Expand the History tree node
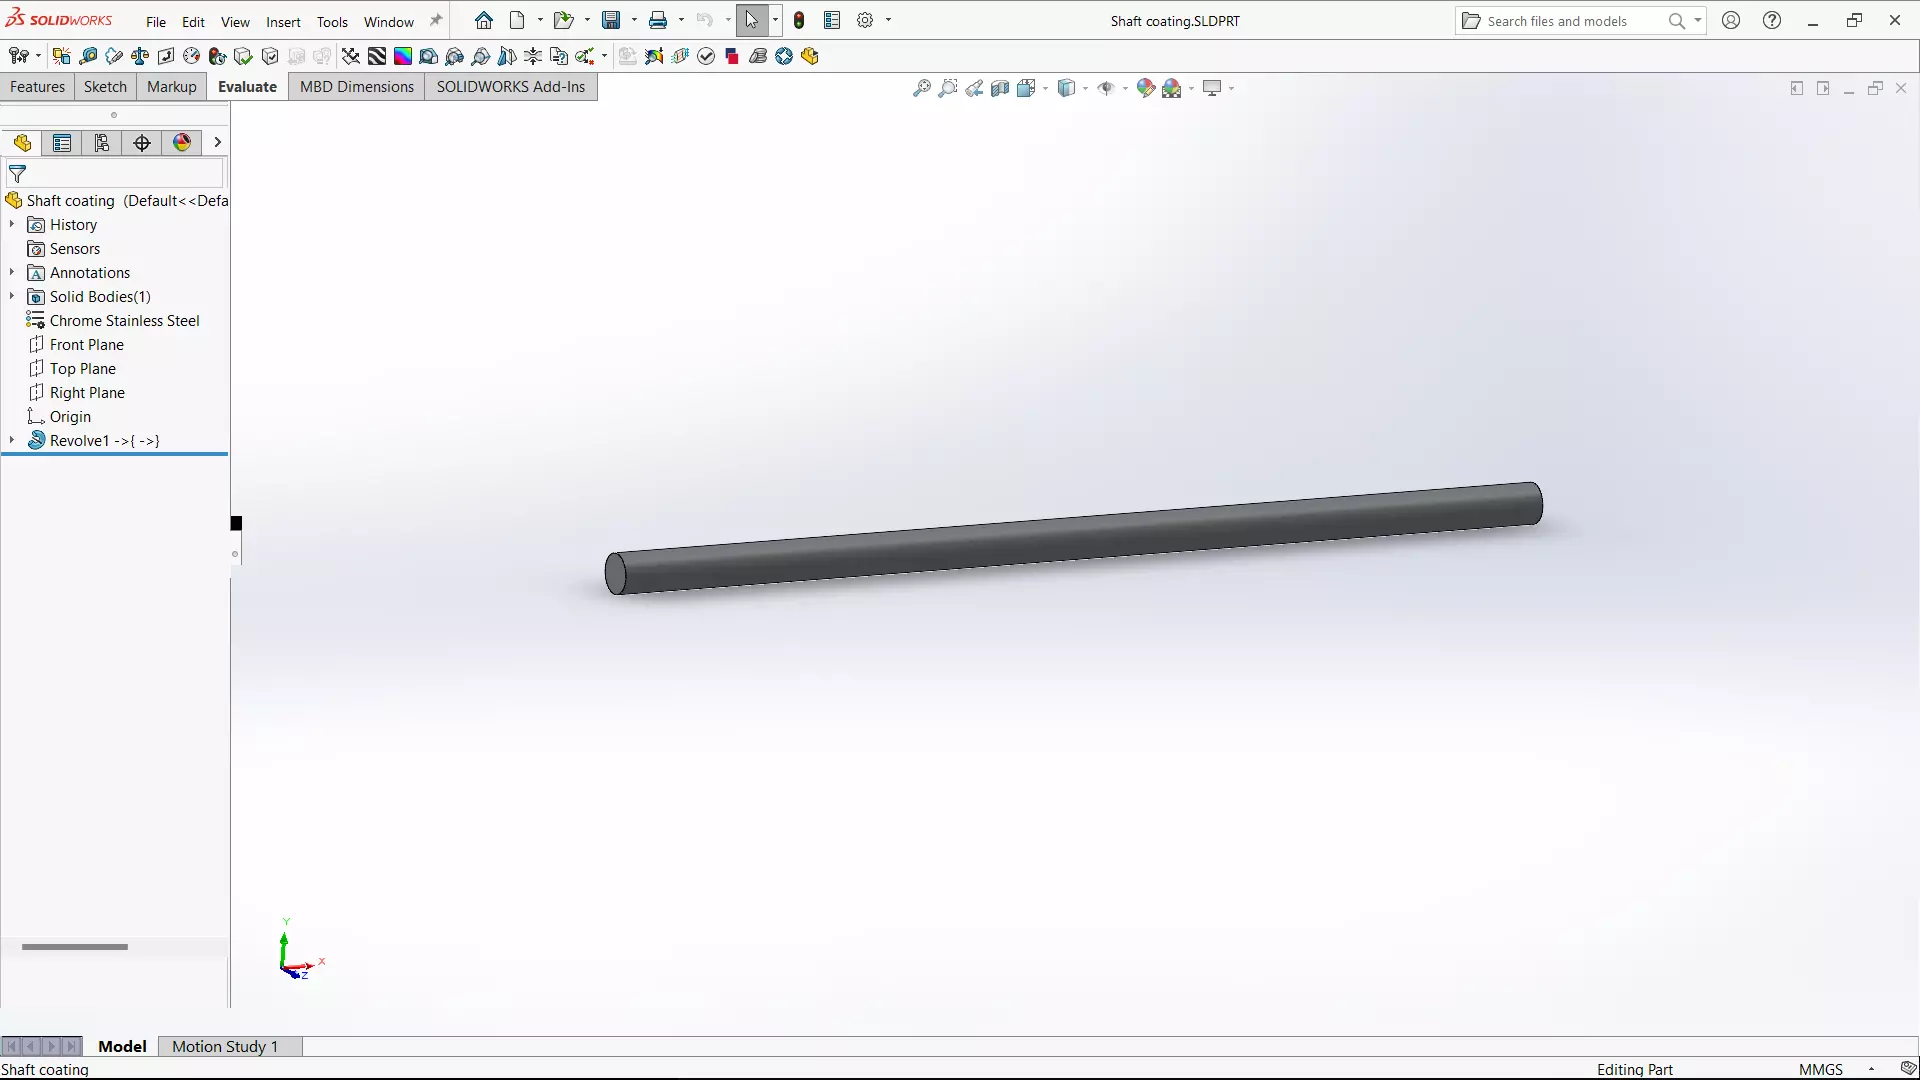 12,224
